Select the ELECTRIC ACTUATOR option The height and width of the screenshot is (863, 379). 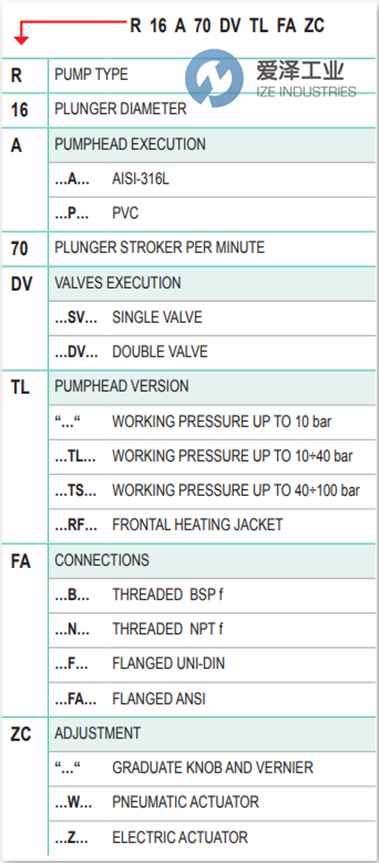coord(212,838)
